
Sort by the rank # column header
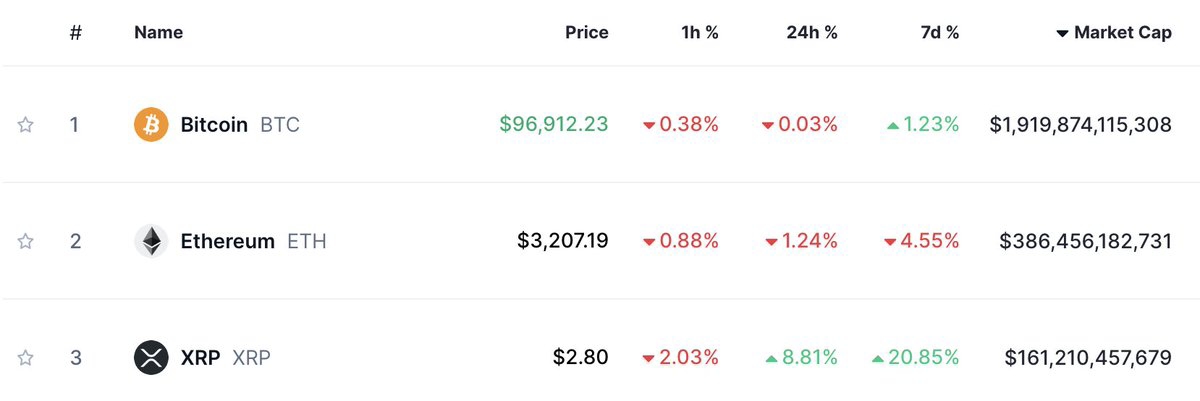pos(75,32)
